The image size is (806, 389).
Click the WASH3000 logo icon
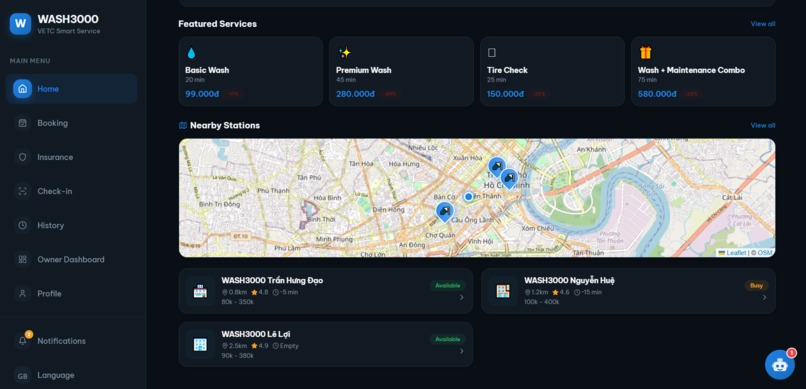(21, 24)
